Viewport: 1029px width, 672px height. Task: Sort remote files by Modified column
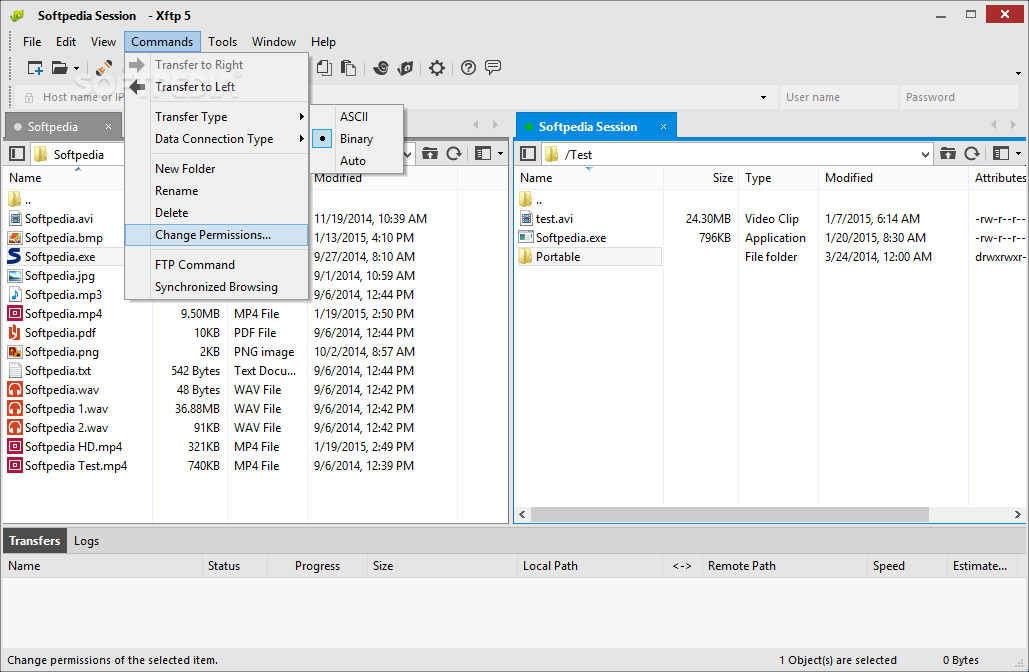[892, 178]
